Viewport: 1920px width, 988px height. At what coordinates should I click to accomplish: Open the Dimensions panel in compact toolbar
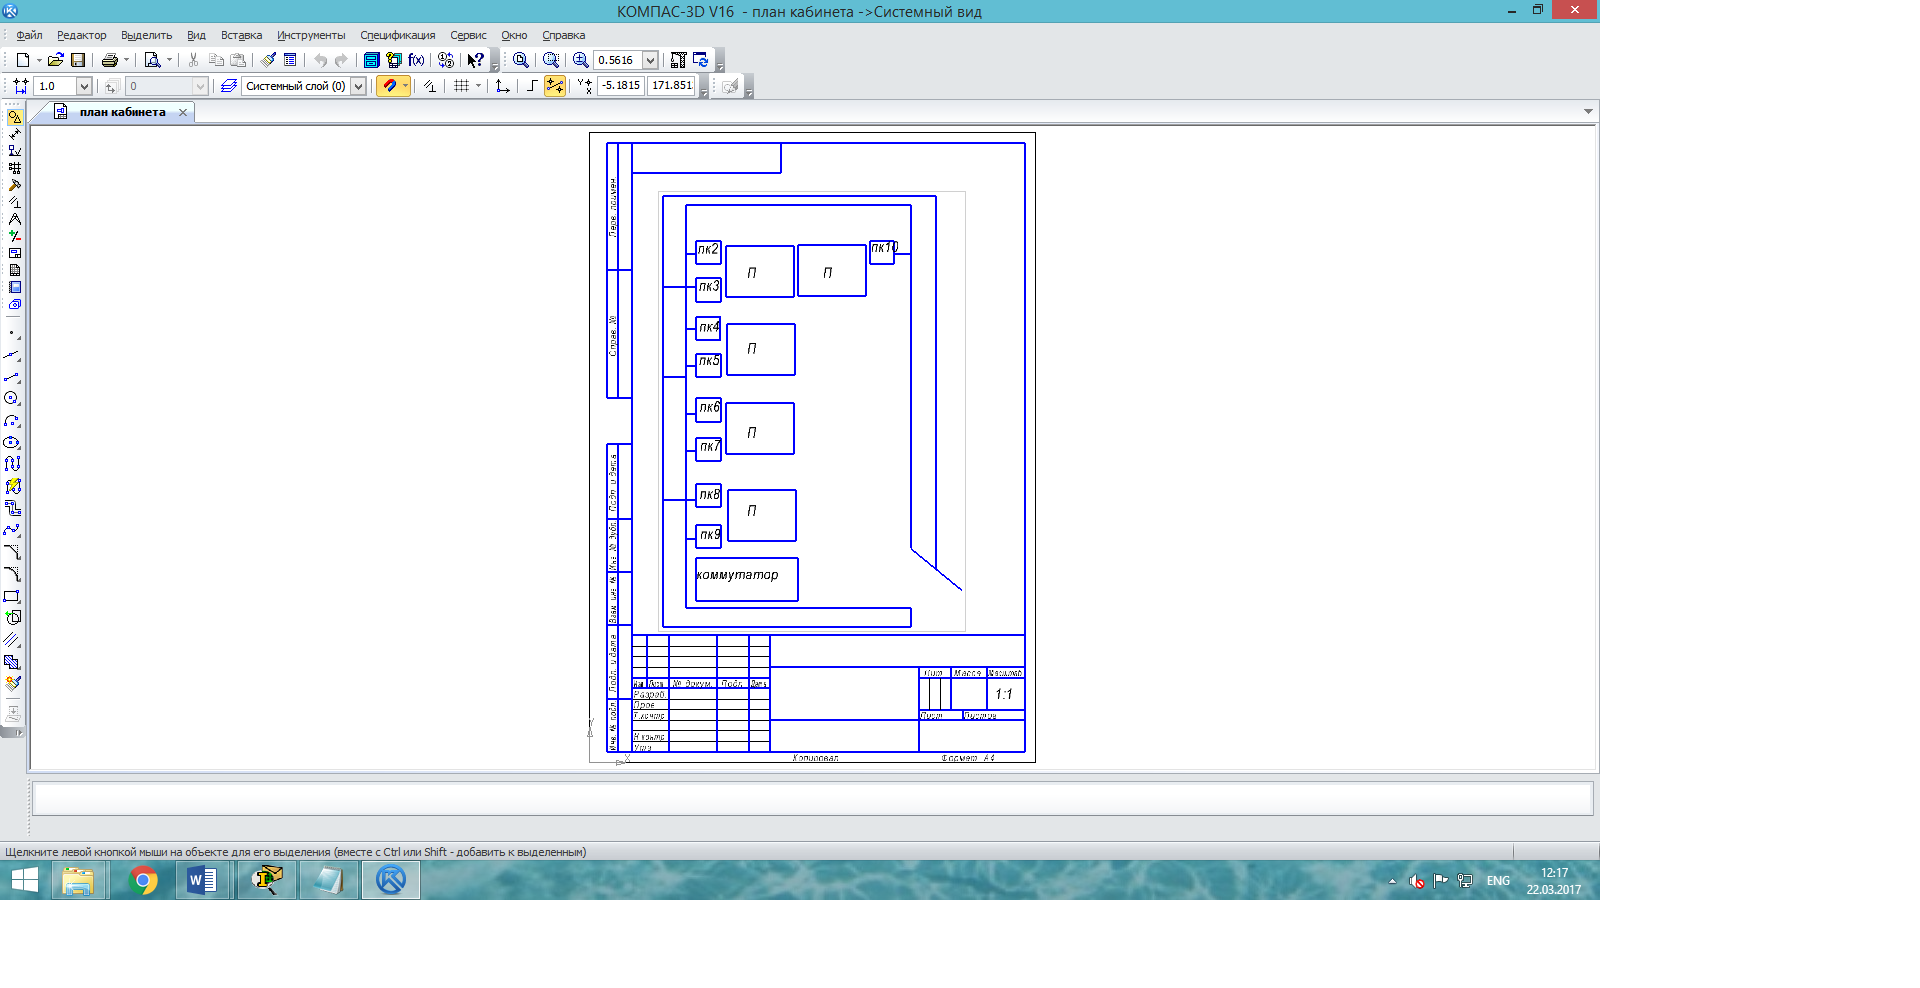point(14,134)
